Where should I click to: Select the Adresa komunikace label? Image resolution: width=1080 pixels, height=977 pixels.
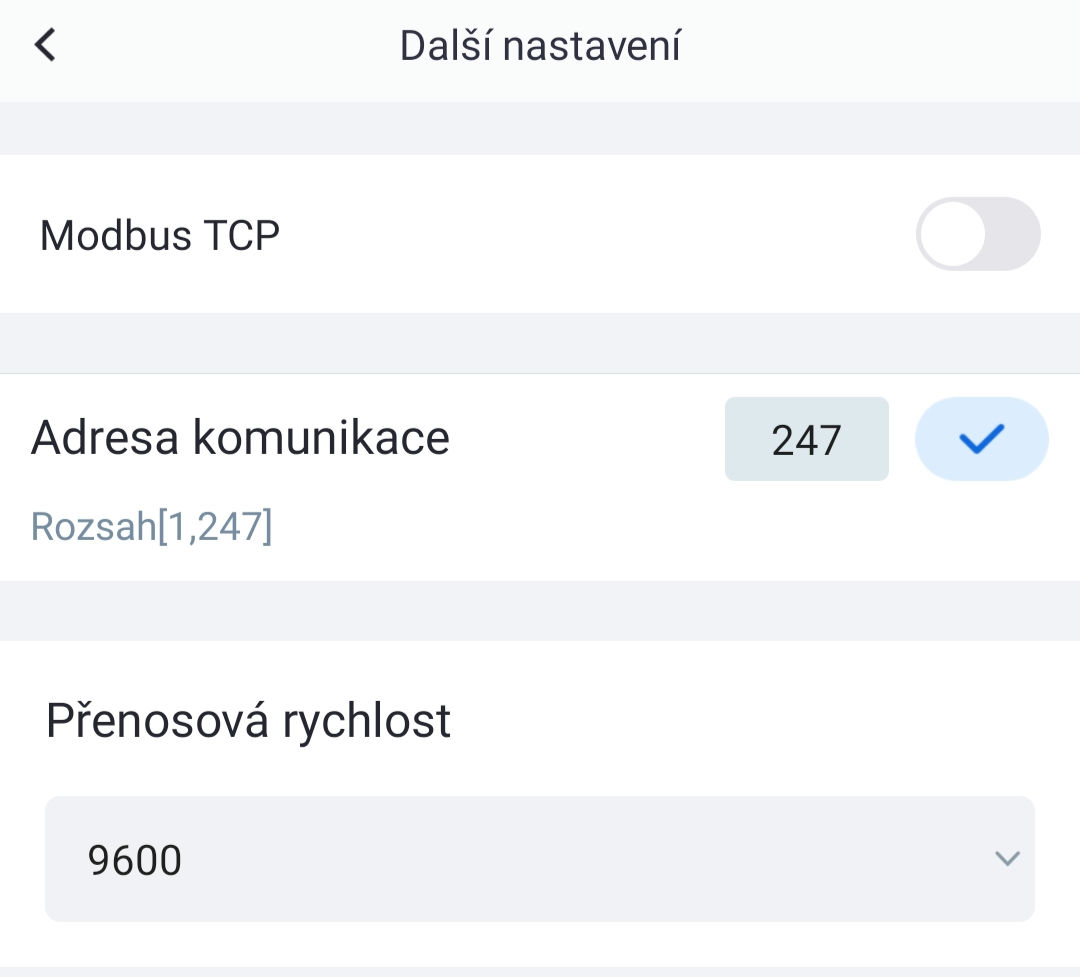(x=240, y=438)
